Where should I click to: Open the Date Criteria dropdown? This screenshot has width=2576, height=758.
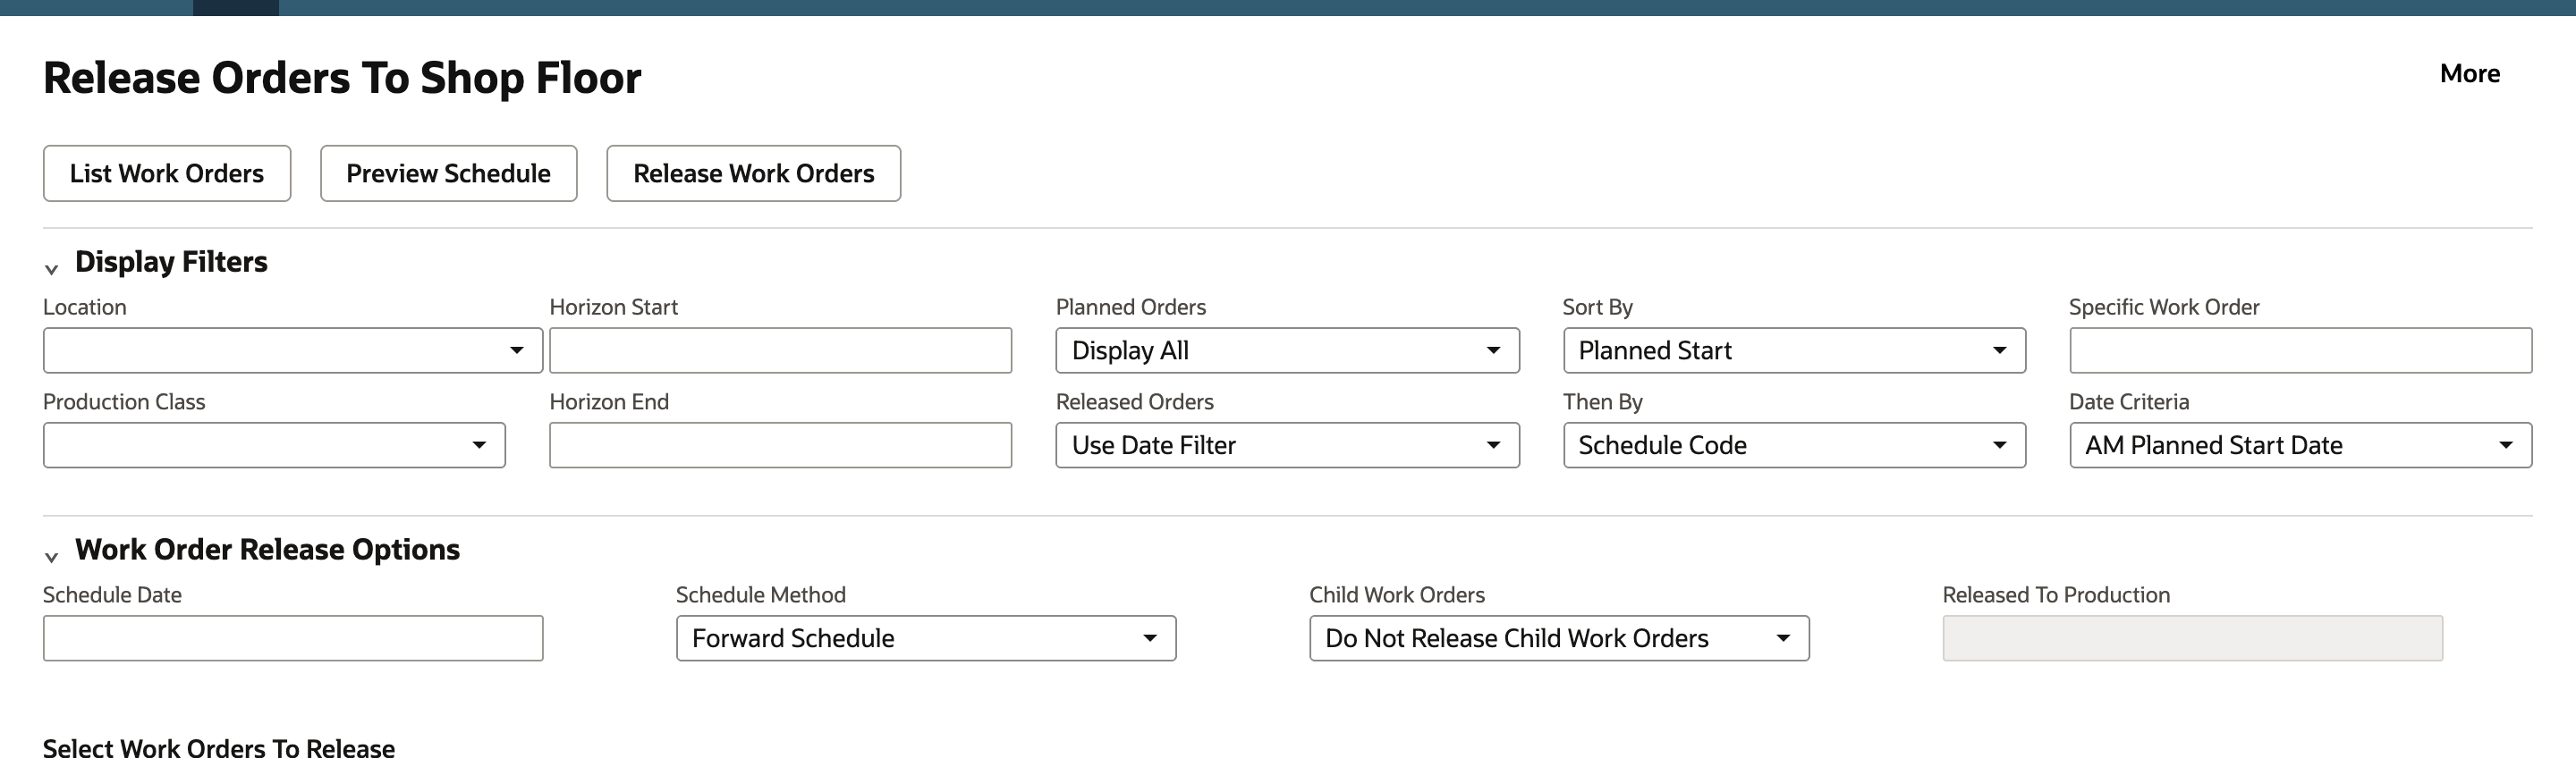click(x=2300, y=445)
